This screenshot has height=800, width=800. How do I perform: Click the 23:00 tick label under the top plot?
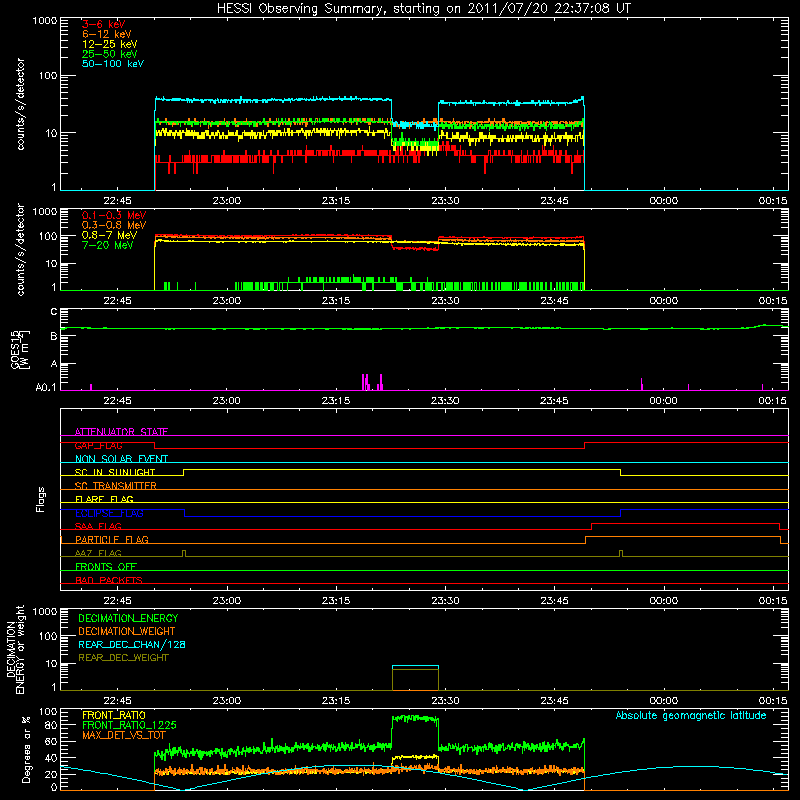click(227, 201)
